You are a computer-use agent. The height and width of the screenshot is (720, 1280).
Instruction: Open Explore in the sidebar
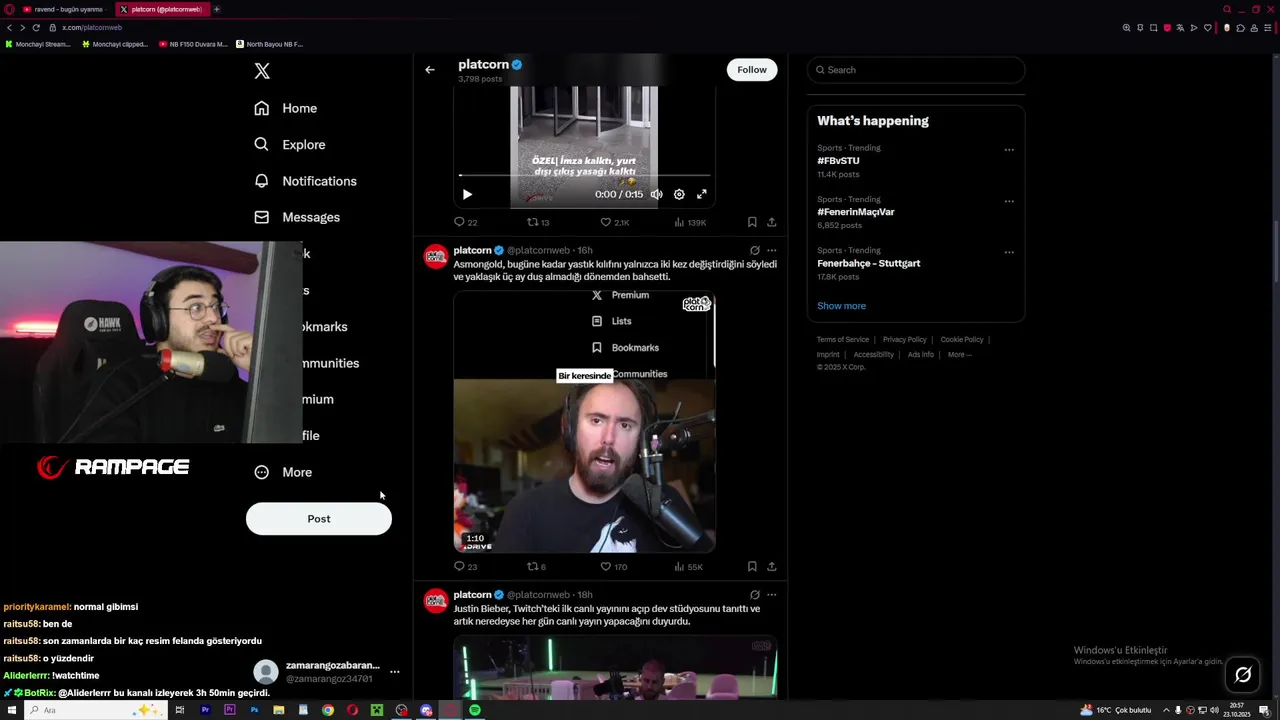[290, 144]
